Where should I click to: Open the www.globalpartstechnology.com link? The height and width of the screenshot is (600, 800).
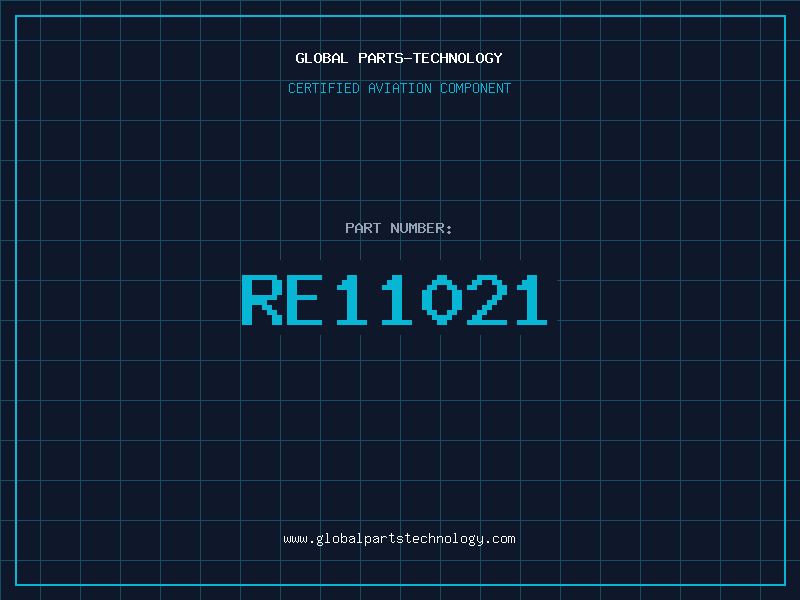pos(399,539)
